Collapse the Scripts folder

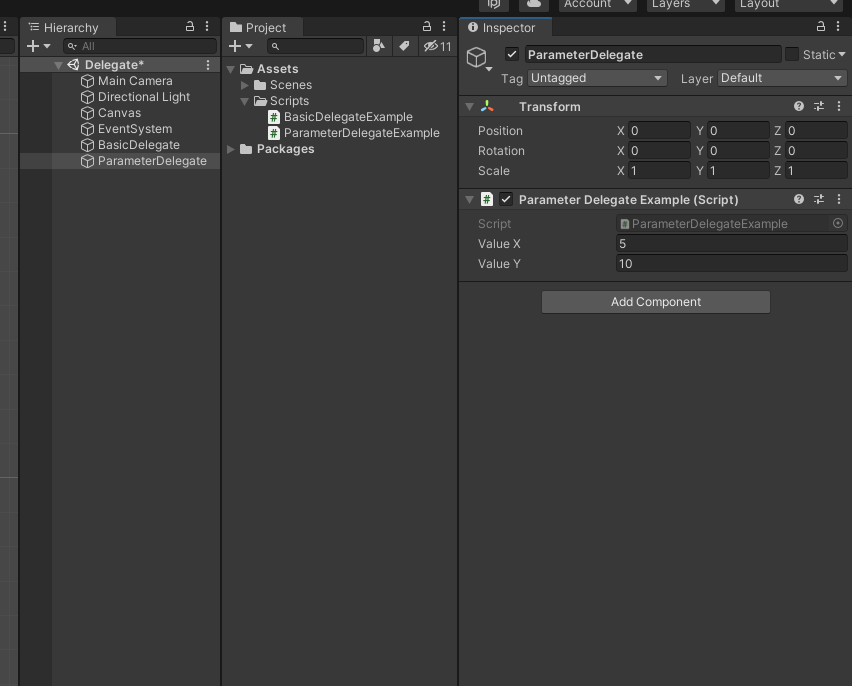(x=245, y=101)
